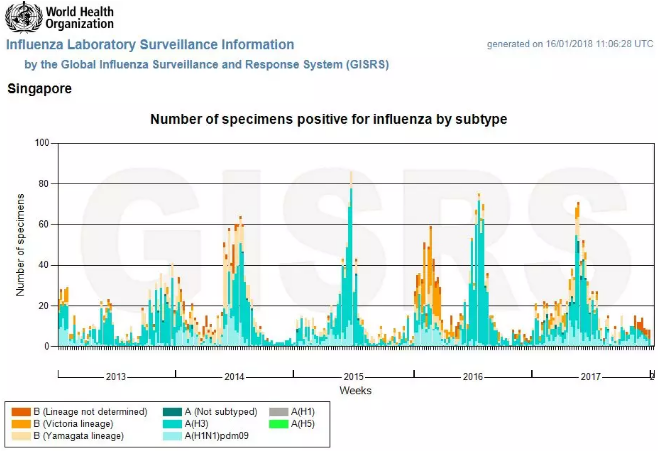Image resolution: width=658 pixels, height=454 pixels.
Task: Click the World Health Organization emblem logo
Action: [x=22, y=18]
